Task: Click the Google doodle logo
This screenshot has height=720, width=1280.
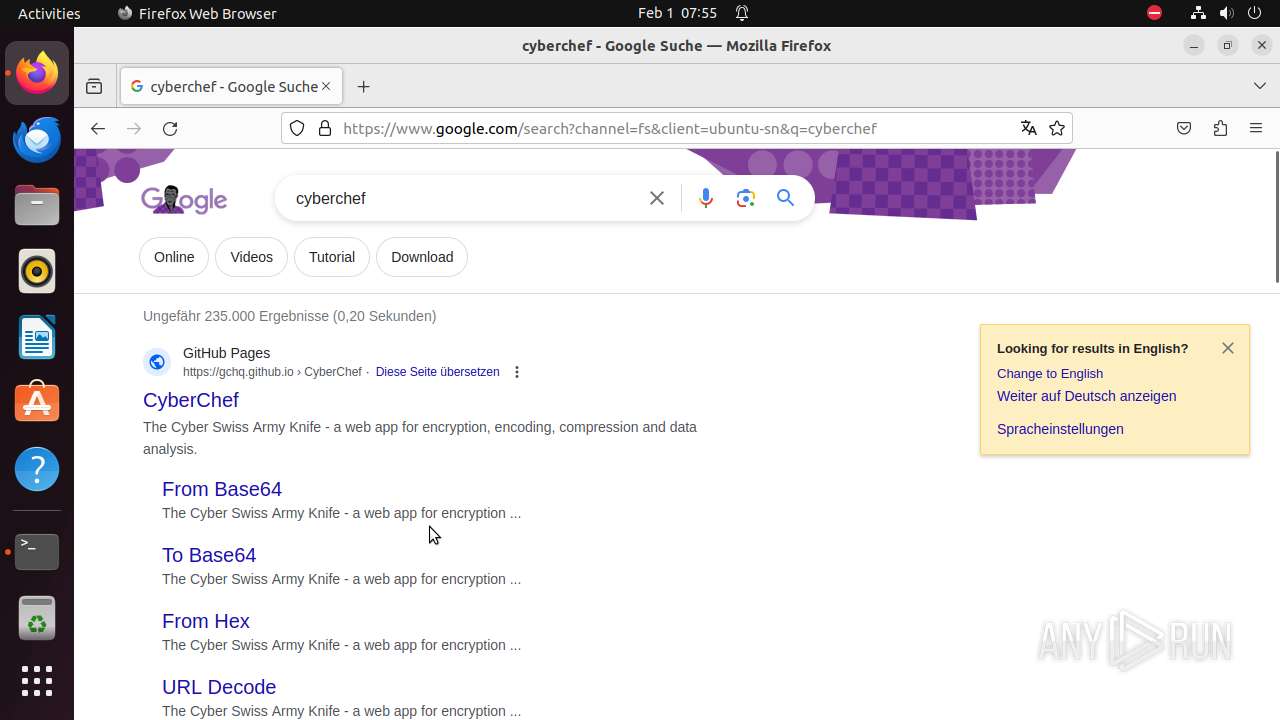Action: click(184, 199)
